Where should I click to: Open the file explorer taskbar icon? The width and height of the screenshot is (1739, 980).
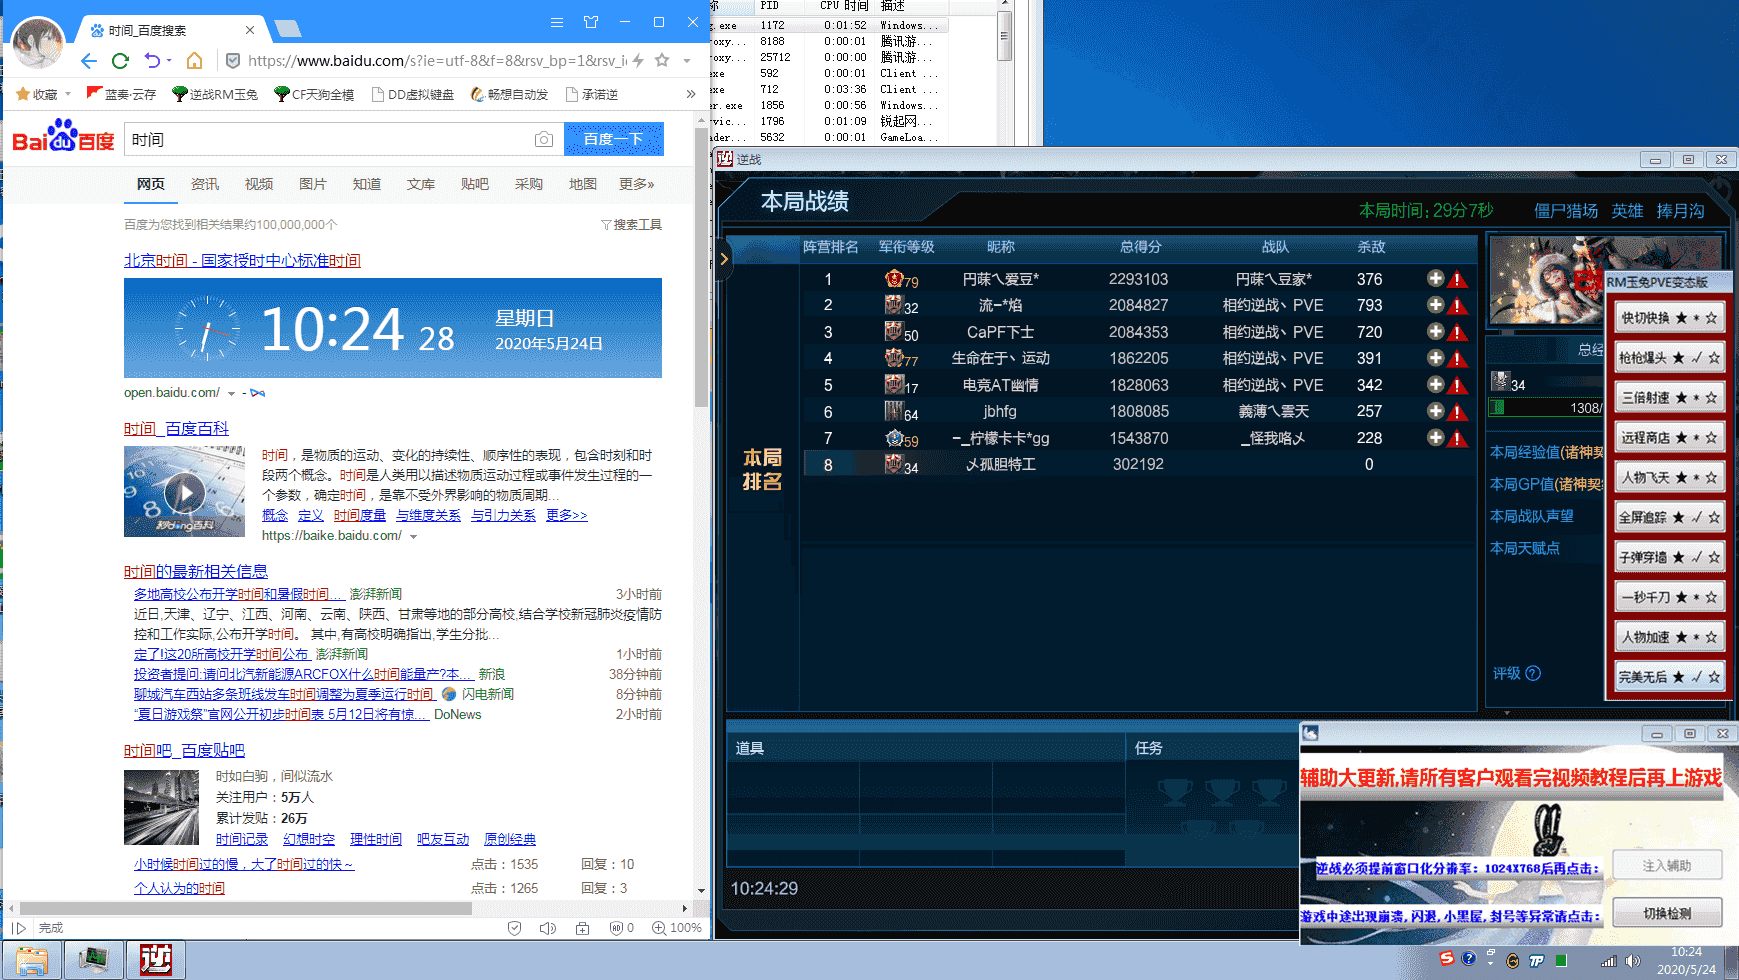tap(32, 960)
